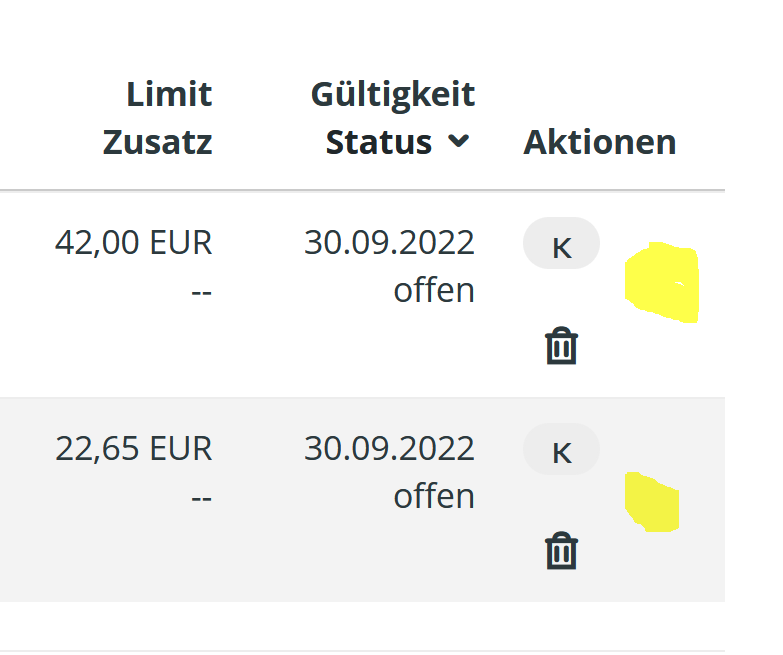Click the Aktionen column header
This screenshot has height=655, width=783.
pyautogui.click(x=600, y=142)
